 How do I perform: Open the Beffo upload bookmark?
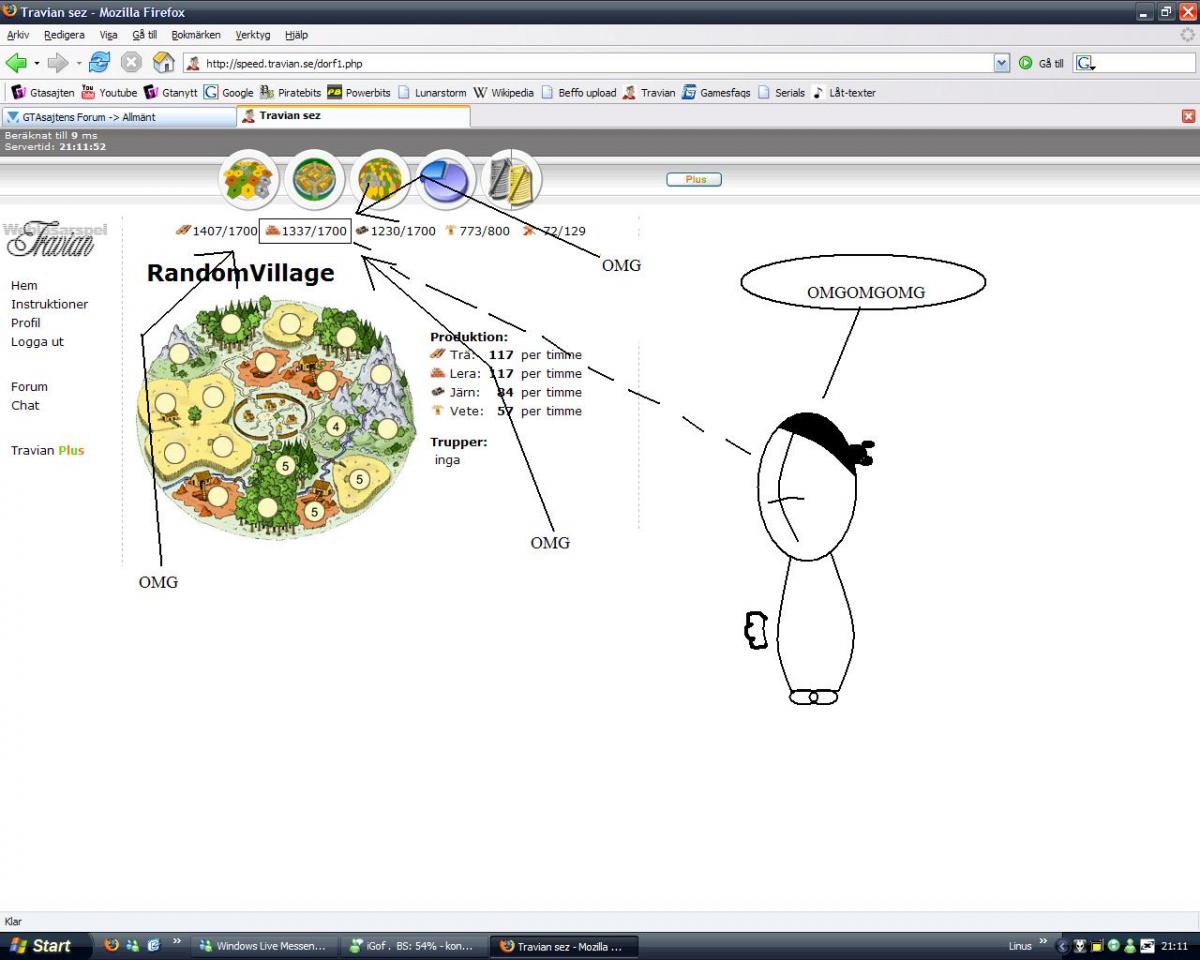(x=579, y=93)
